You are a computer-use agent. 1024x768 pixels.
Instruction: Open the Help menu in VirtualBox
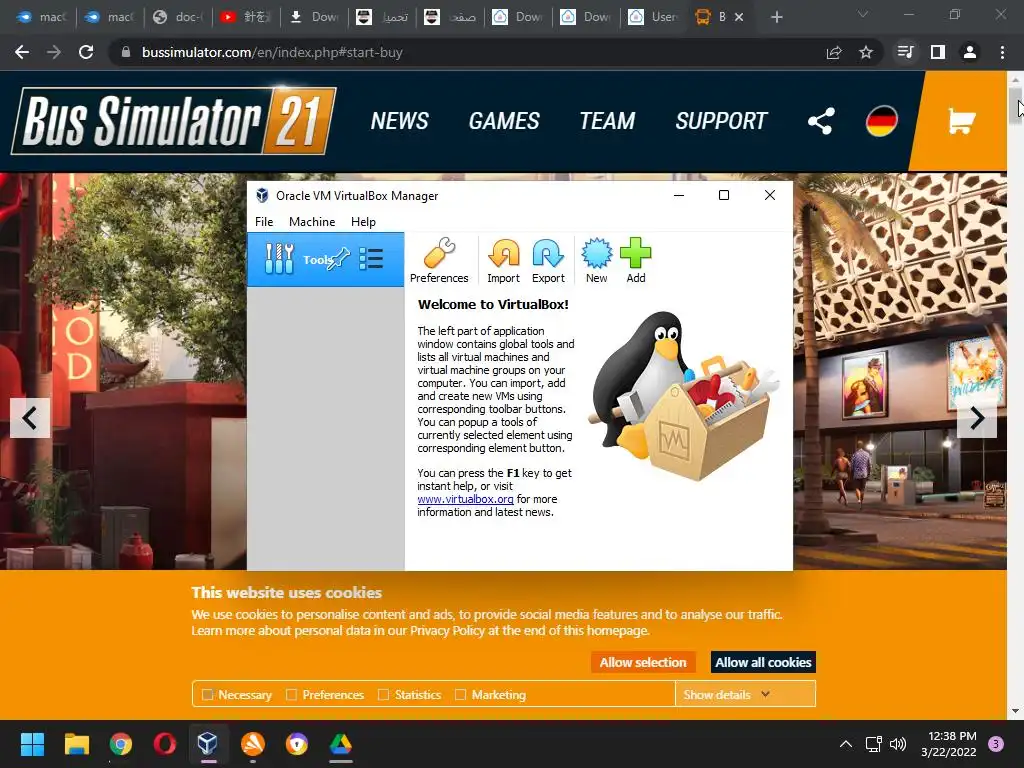coord(363,221)
